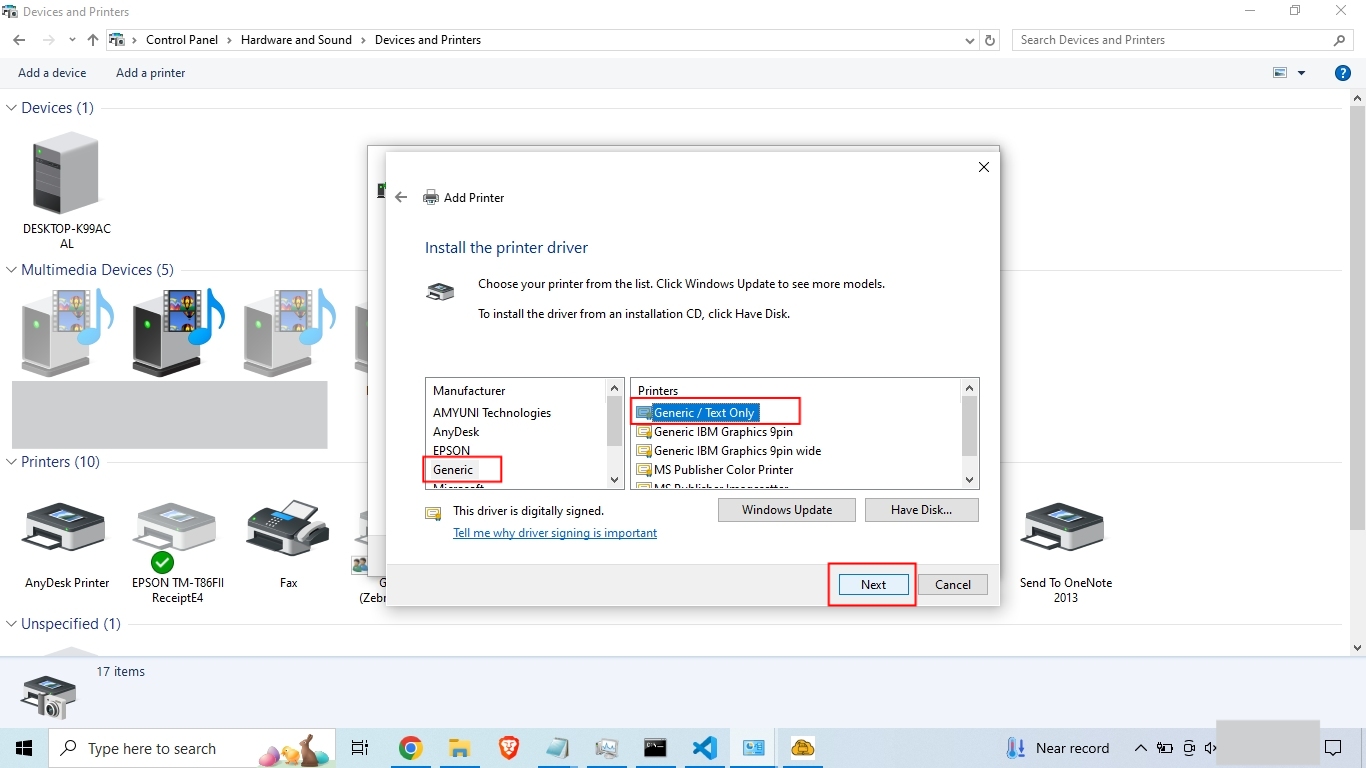Select the Send To OneNote 2013 printer
The width and height of the screenshot is (1366, 768).
(1065, 552)
